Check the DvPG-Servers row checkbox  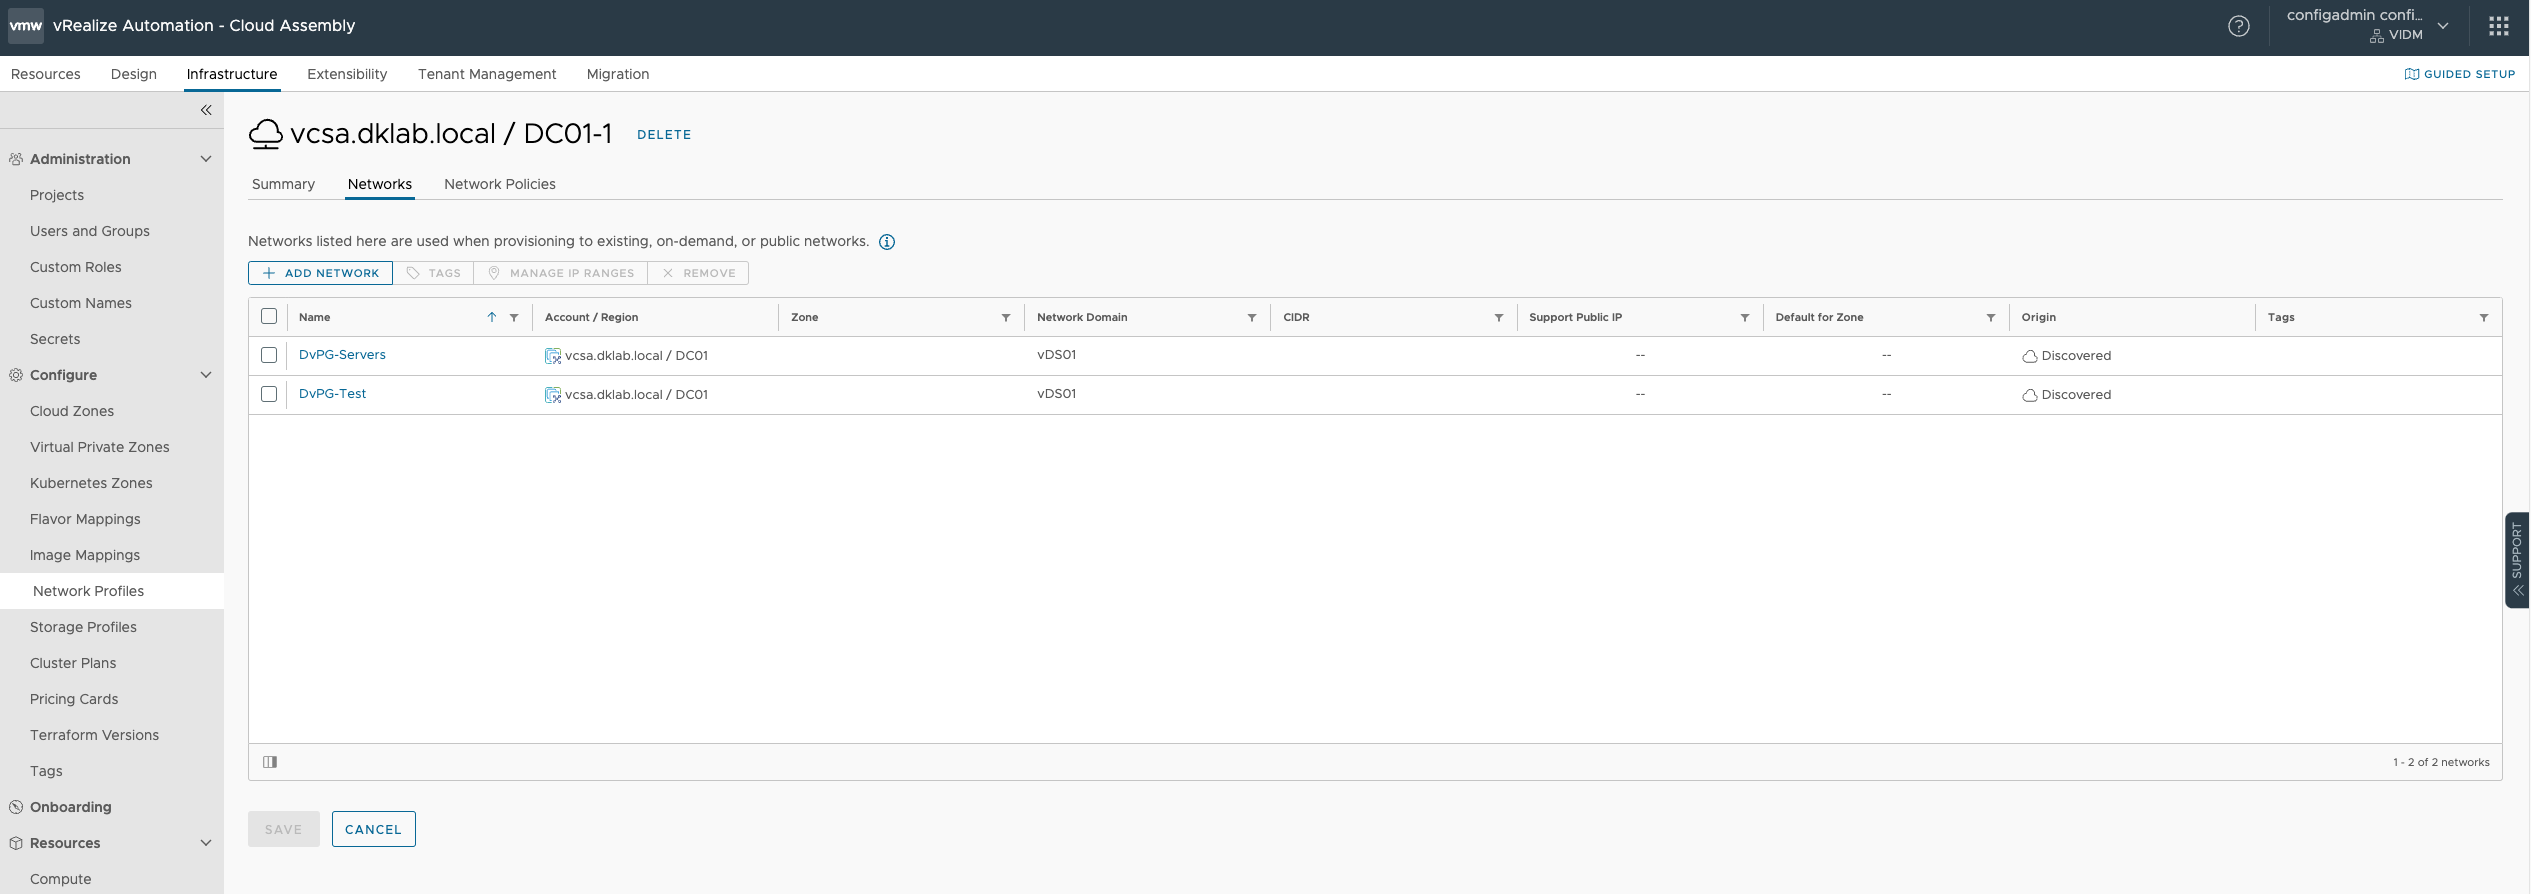(269, 355)
